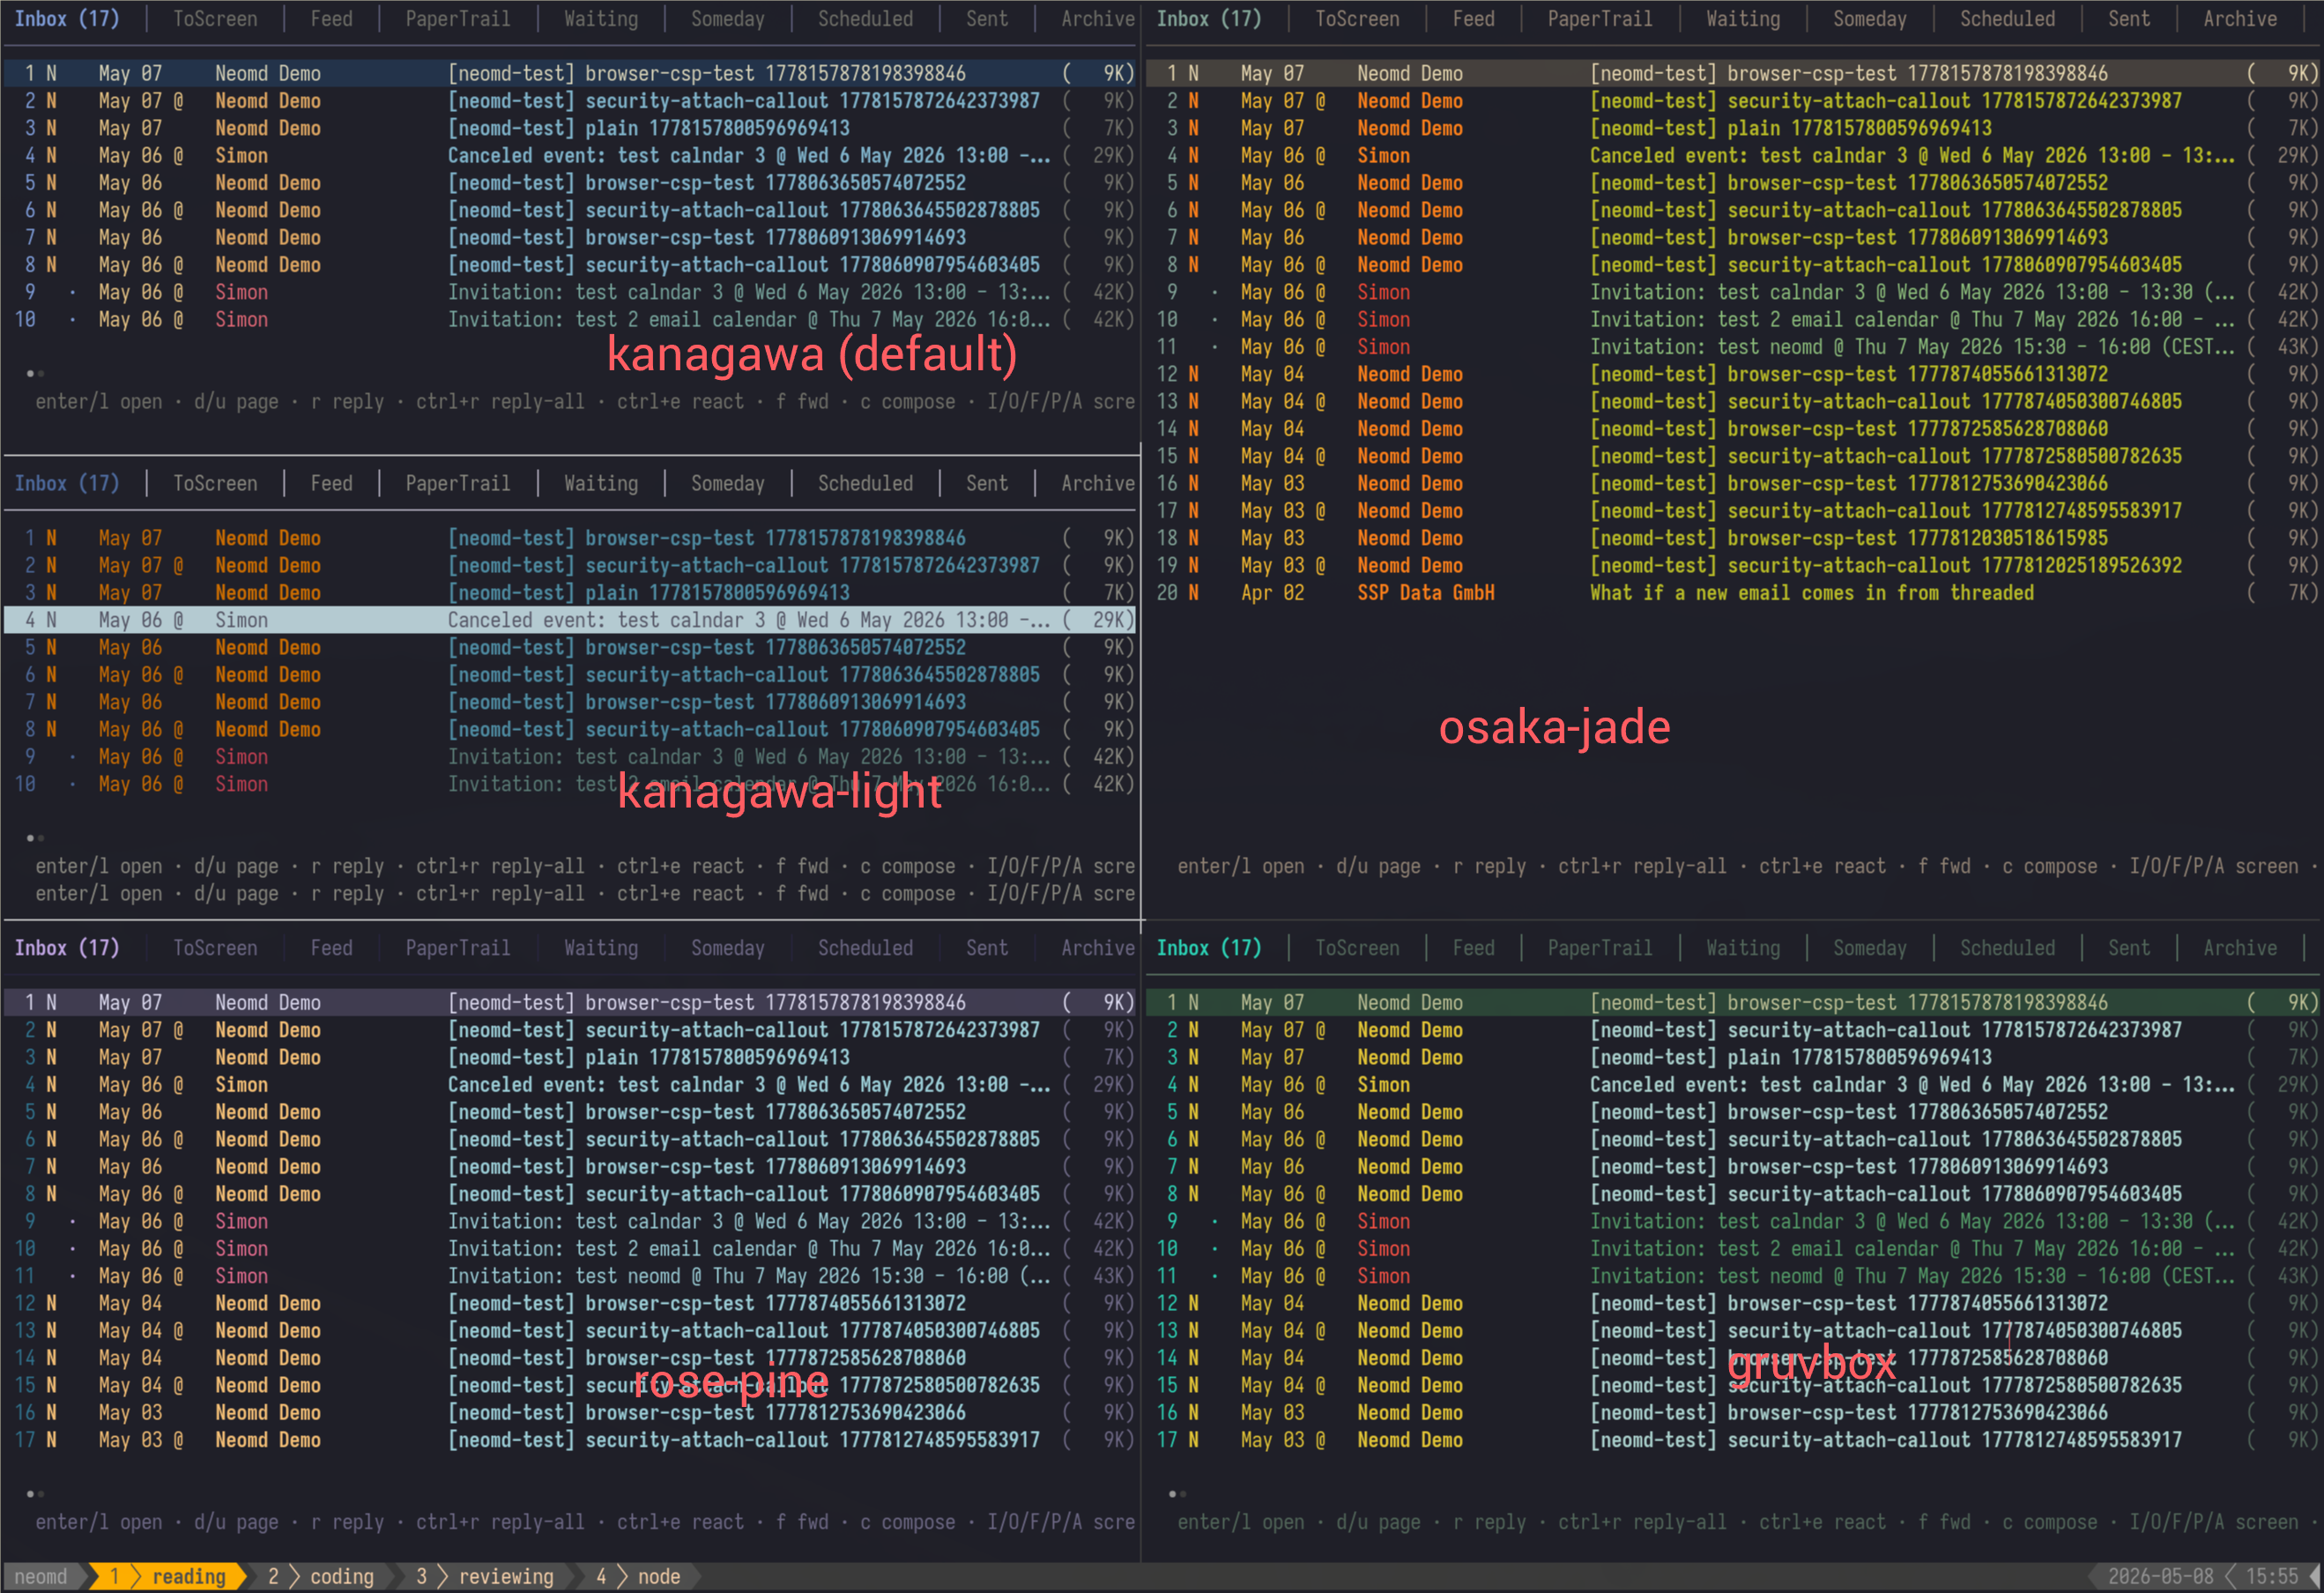Viewport: 2324px width, 1593px height.
Task: Open Waiting tab in rose-pine pane
Action: click(x=600, y=948)
